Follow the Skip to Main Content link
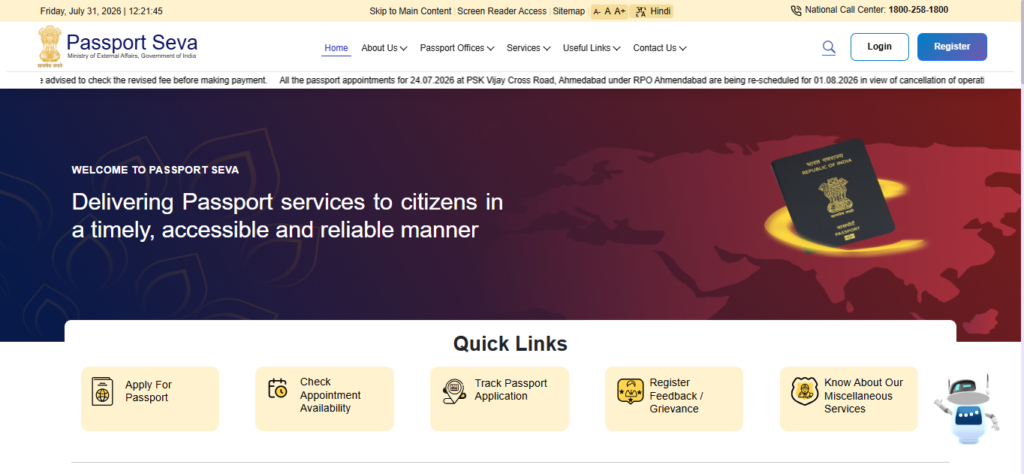1024x474 pixels. tap(410, 11)
